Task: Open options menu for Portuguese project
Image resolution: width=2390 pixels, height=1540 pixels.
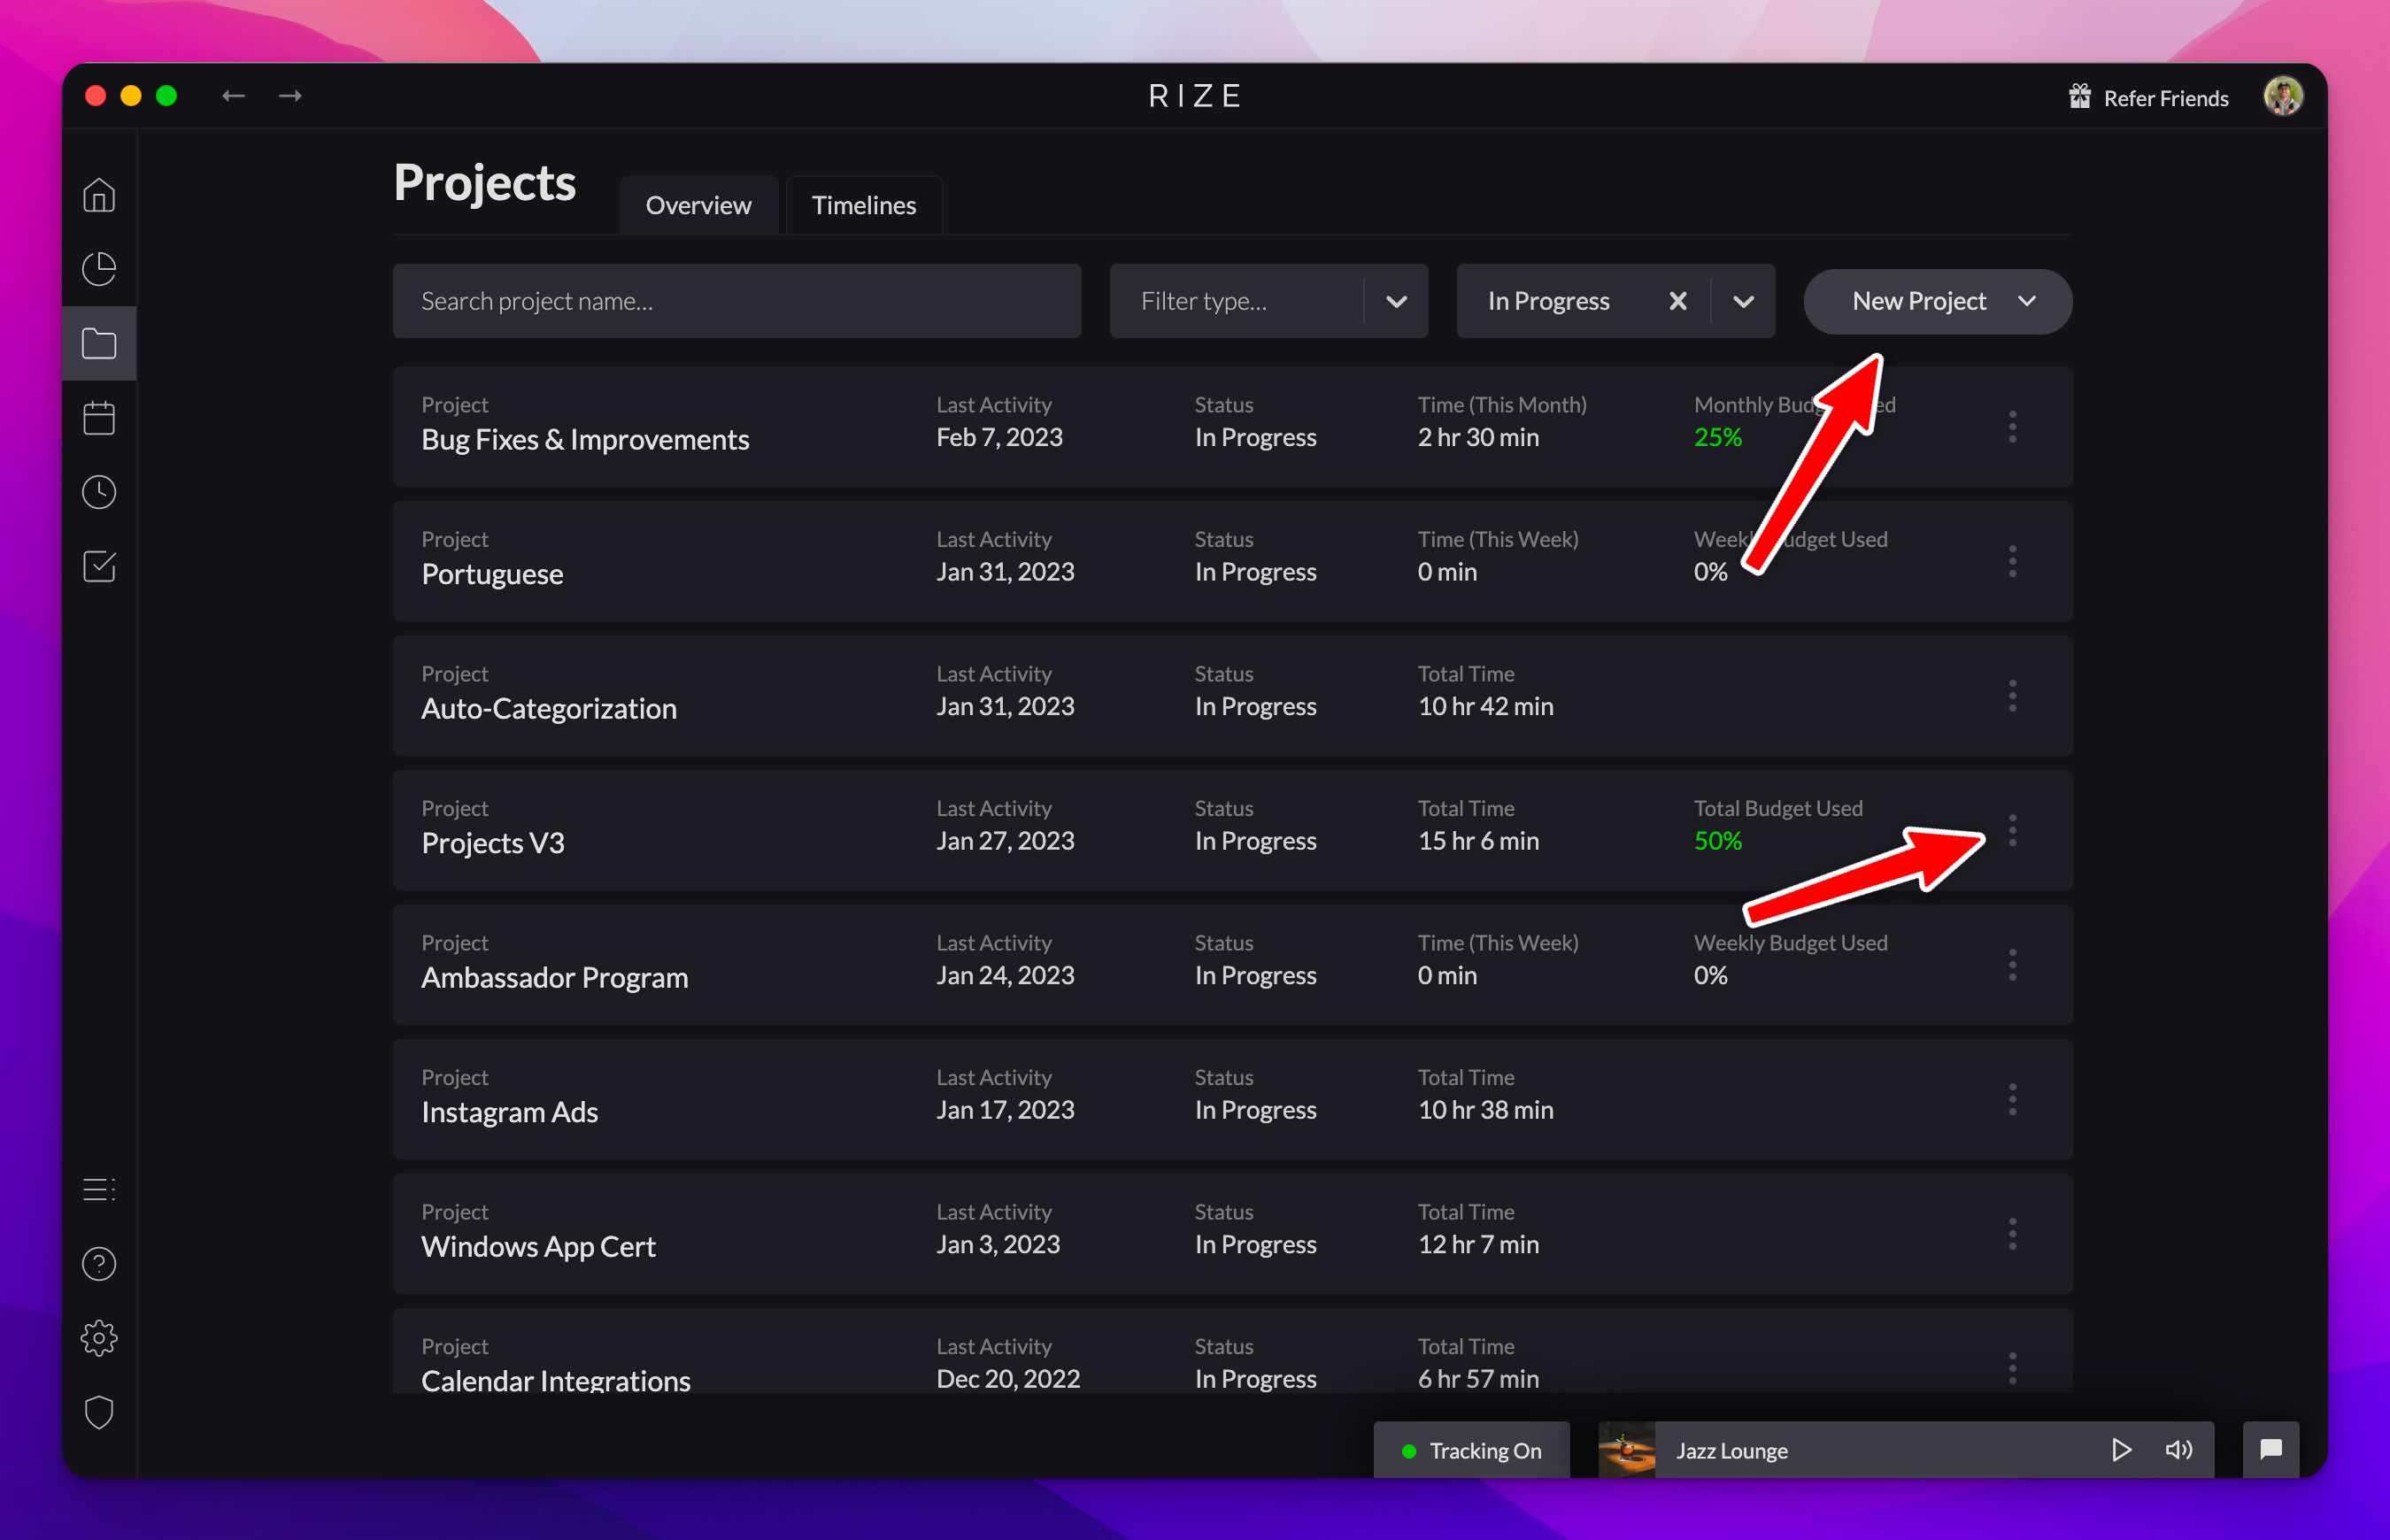Action: pos(2013,561)
